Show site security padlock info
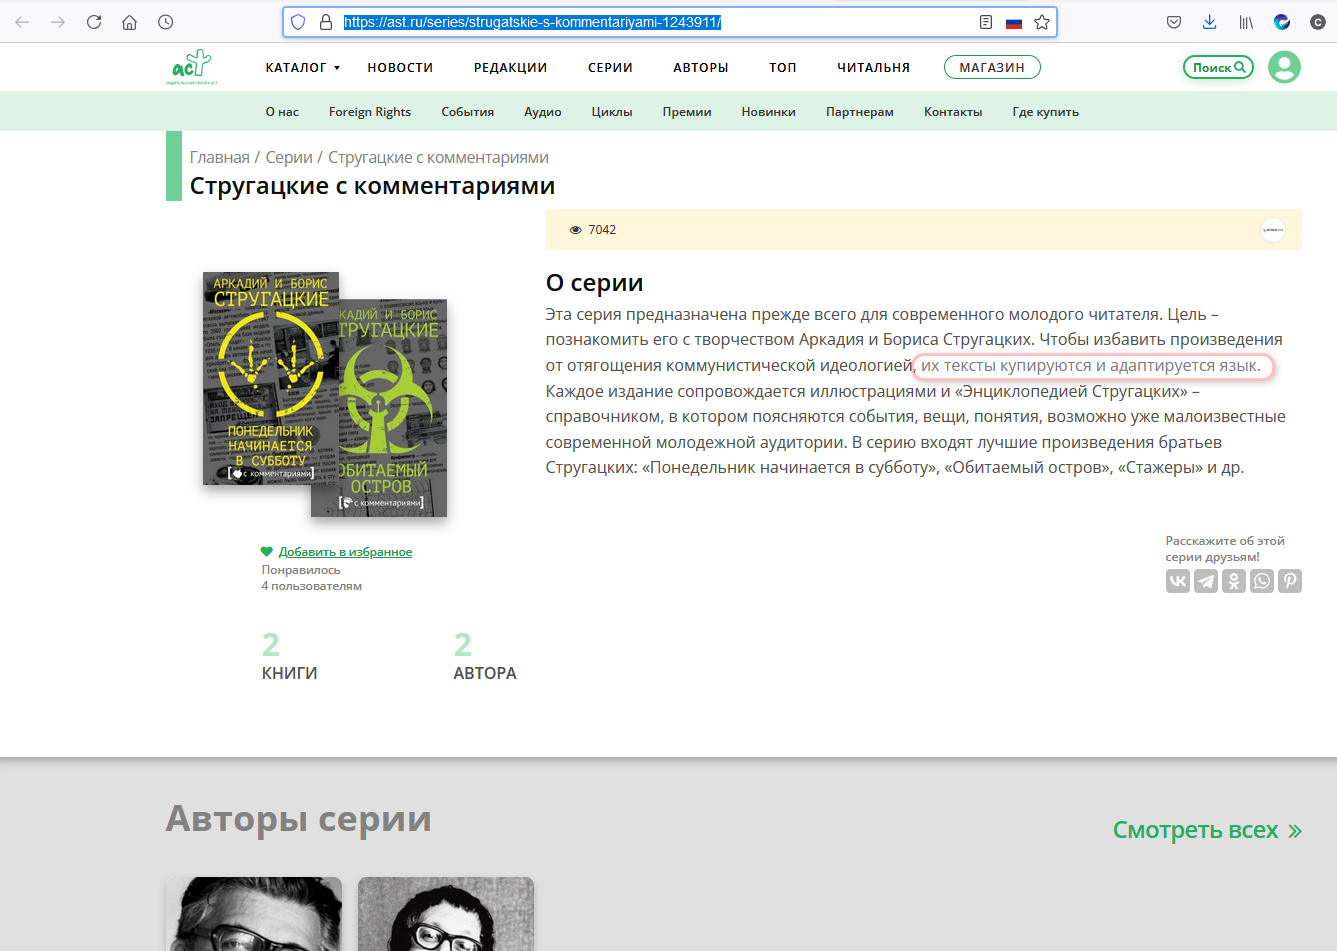The width and height of the screenshot is (1337, 951). [x=325, y=22]
